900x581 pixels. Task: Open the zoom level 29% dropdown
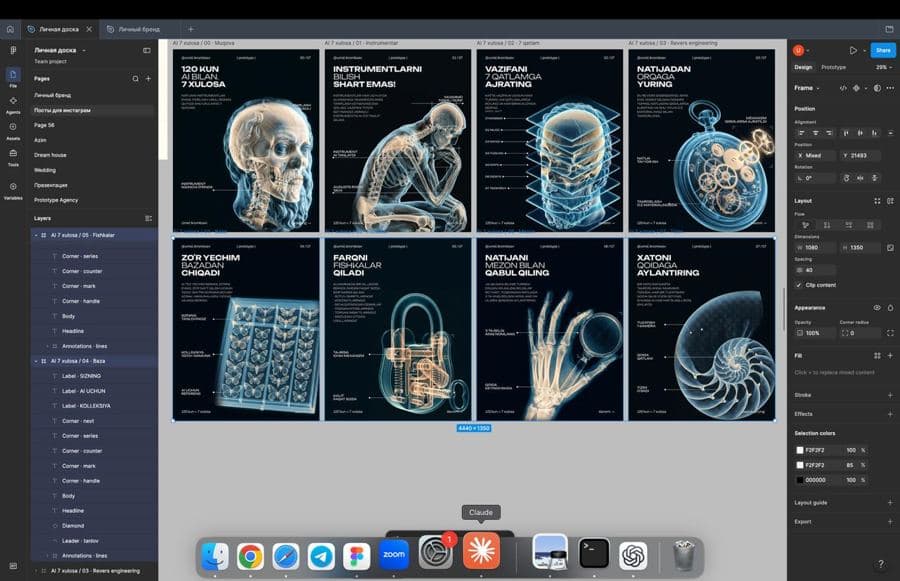[884, 67]
